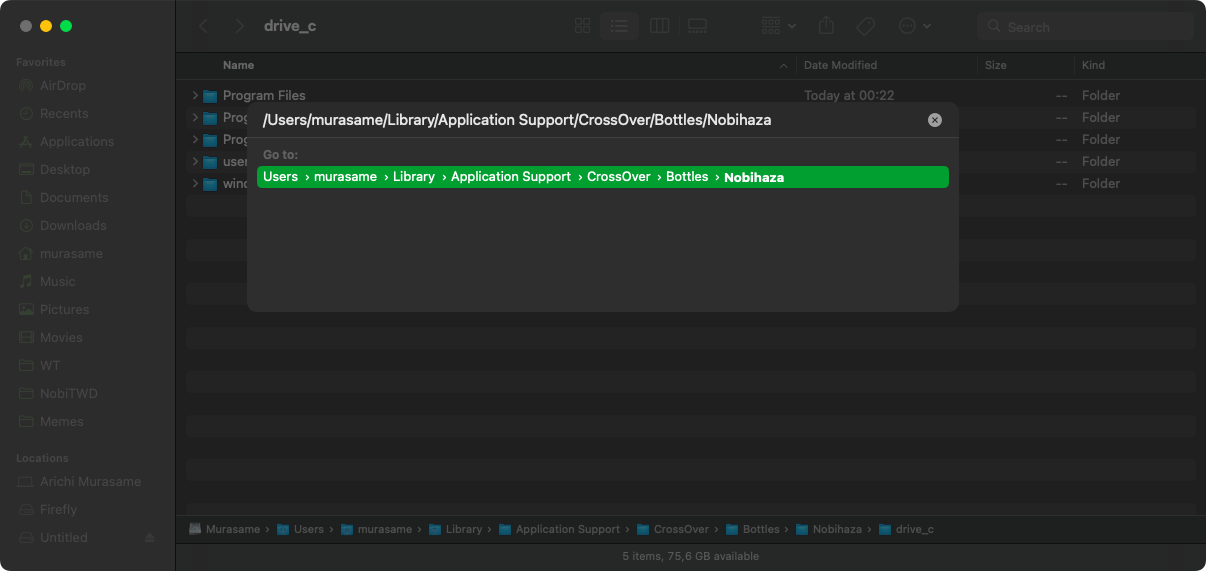
Task: Switch to column view
Action: [659, 26]
